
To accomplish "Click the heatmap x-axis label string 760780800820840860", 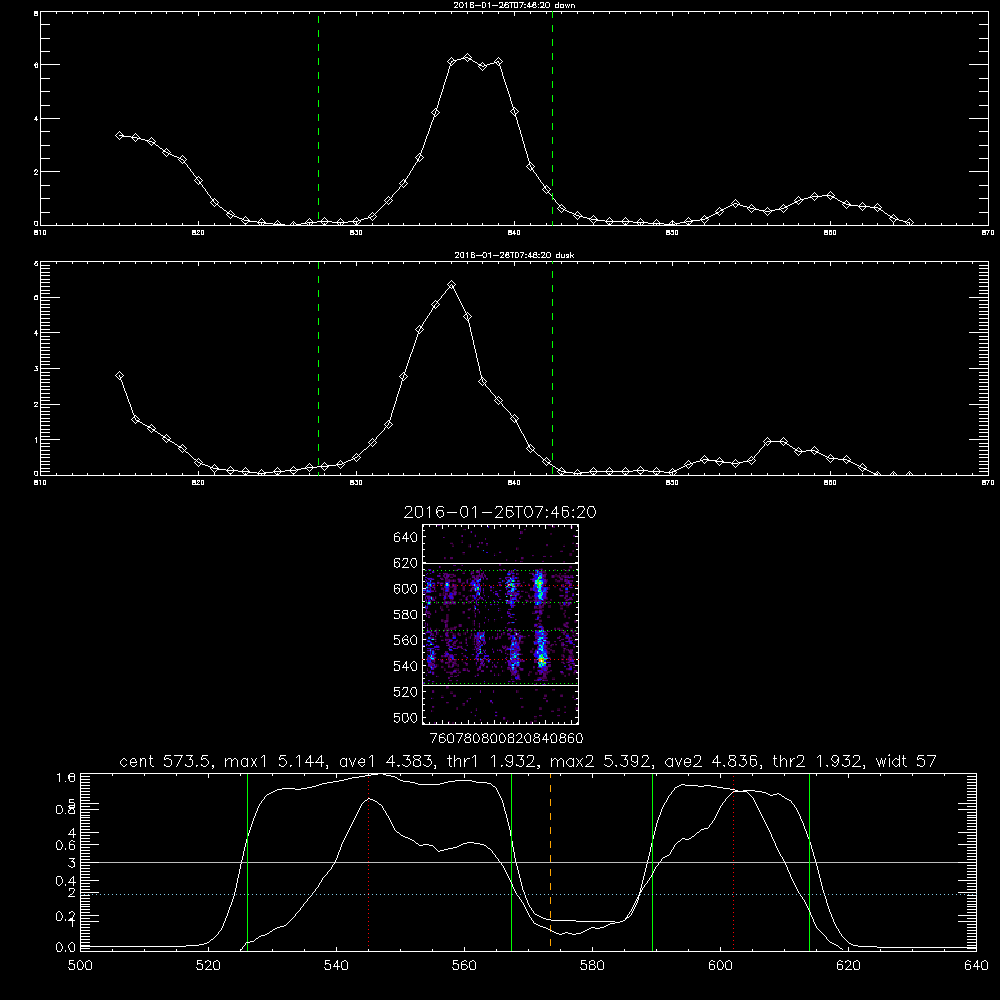I will [x=506, y=739].
